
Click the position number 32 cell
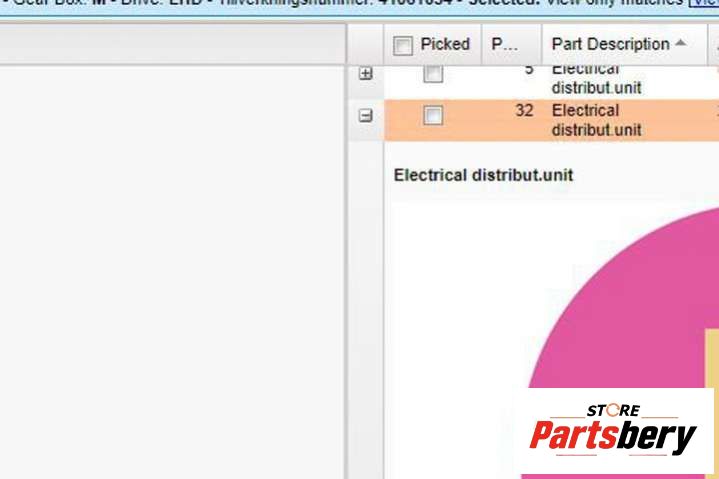click(524, 111)
